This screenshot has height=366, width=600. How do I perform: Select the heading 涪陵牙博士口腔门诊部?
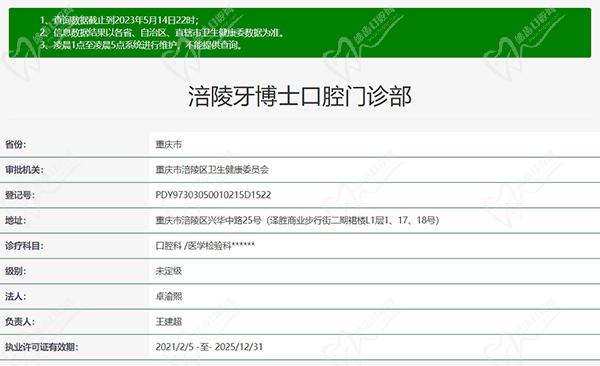300,96
